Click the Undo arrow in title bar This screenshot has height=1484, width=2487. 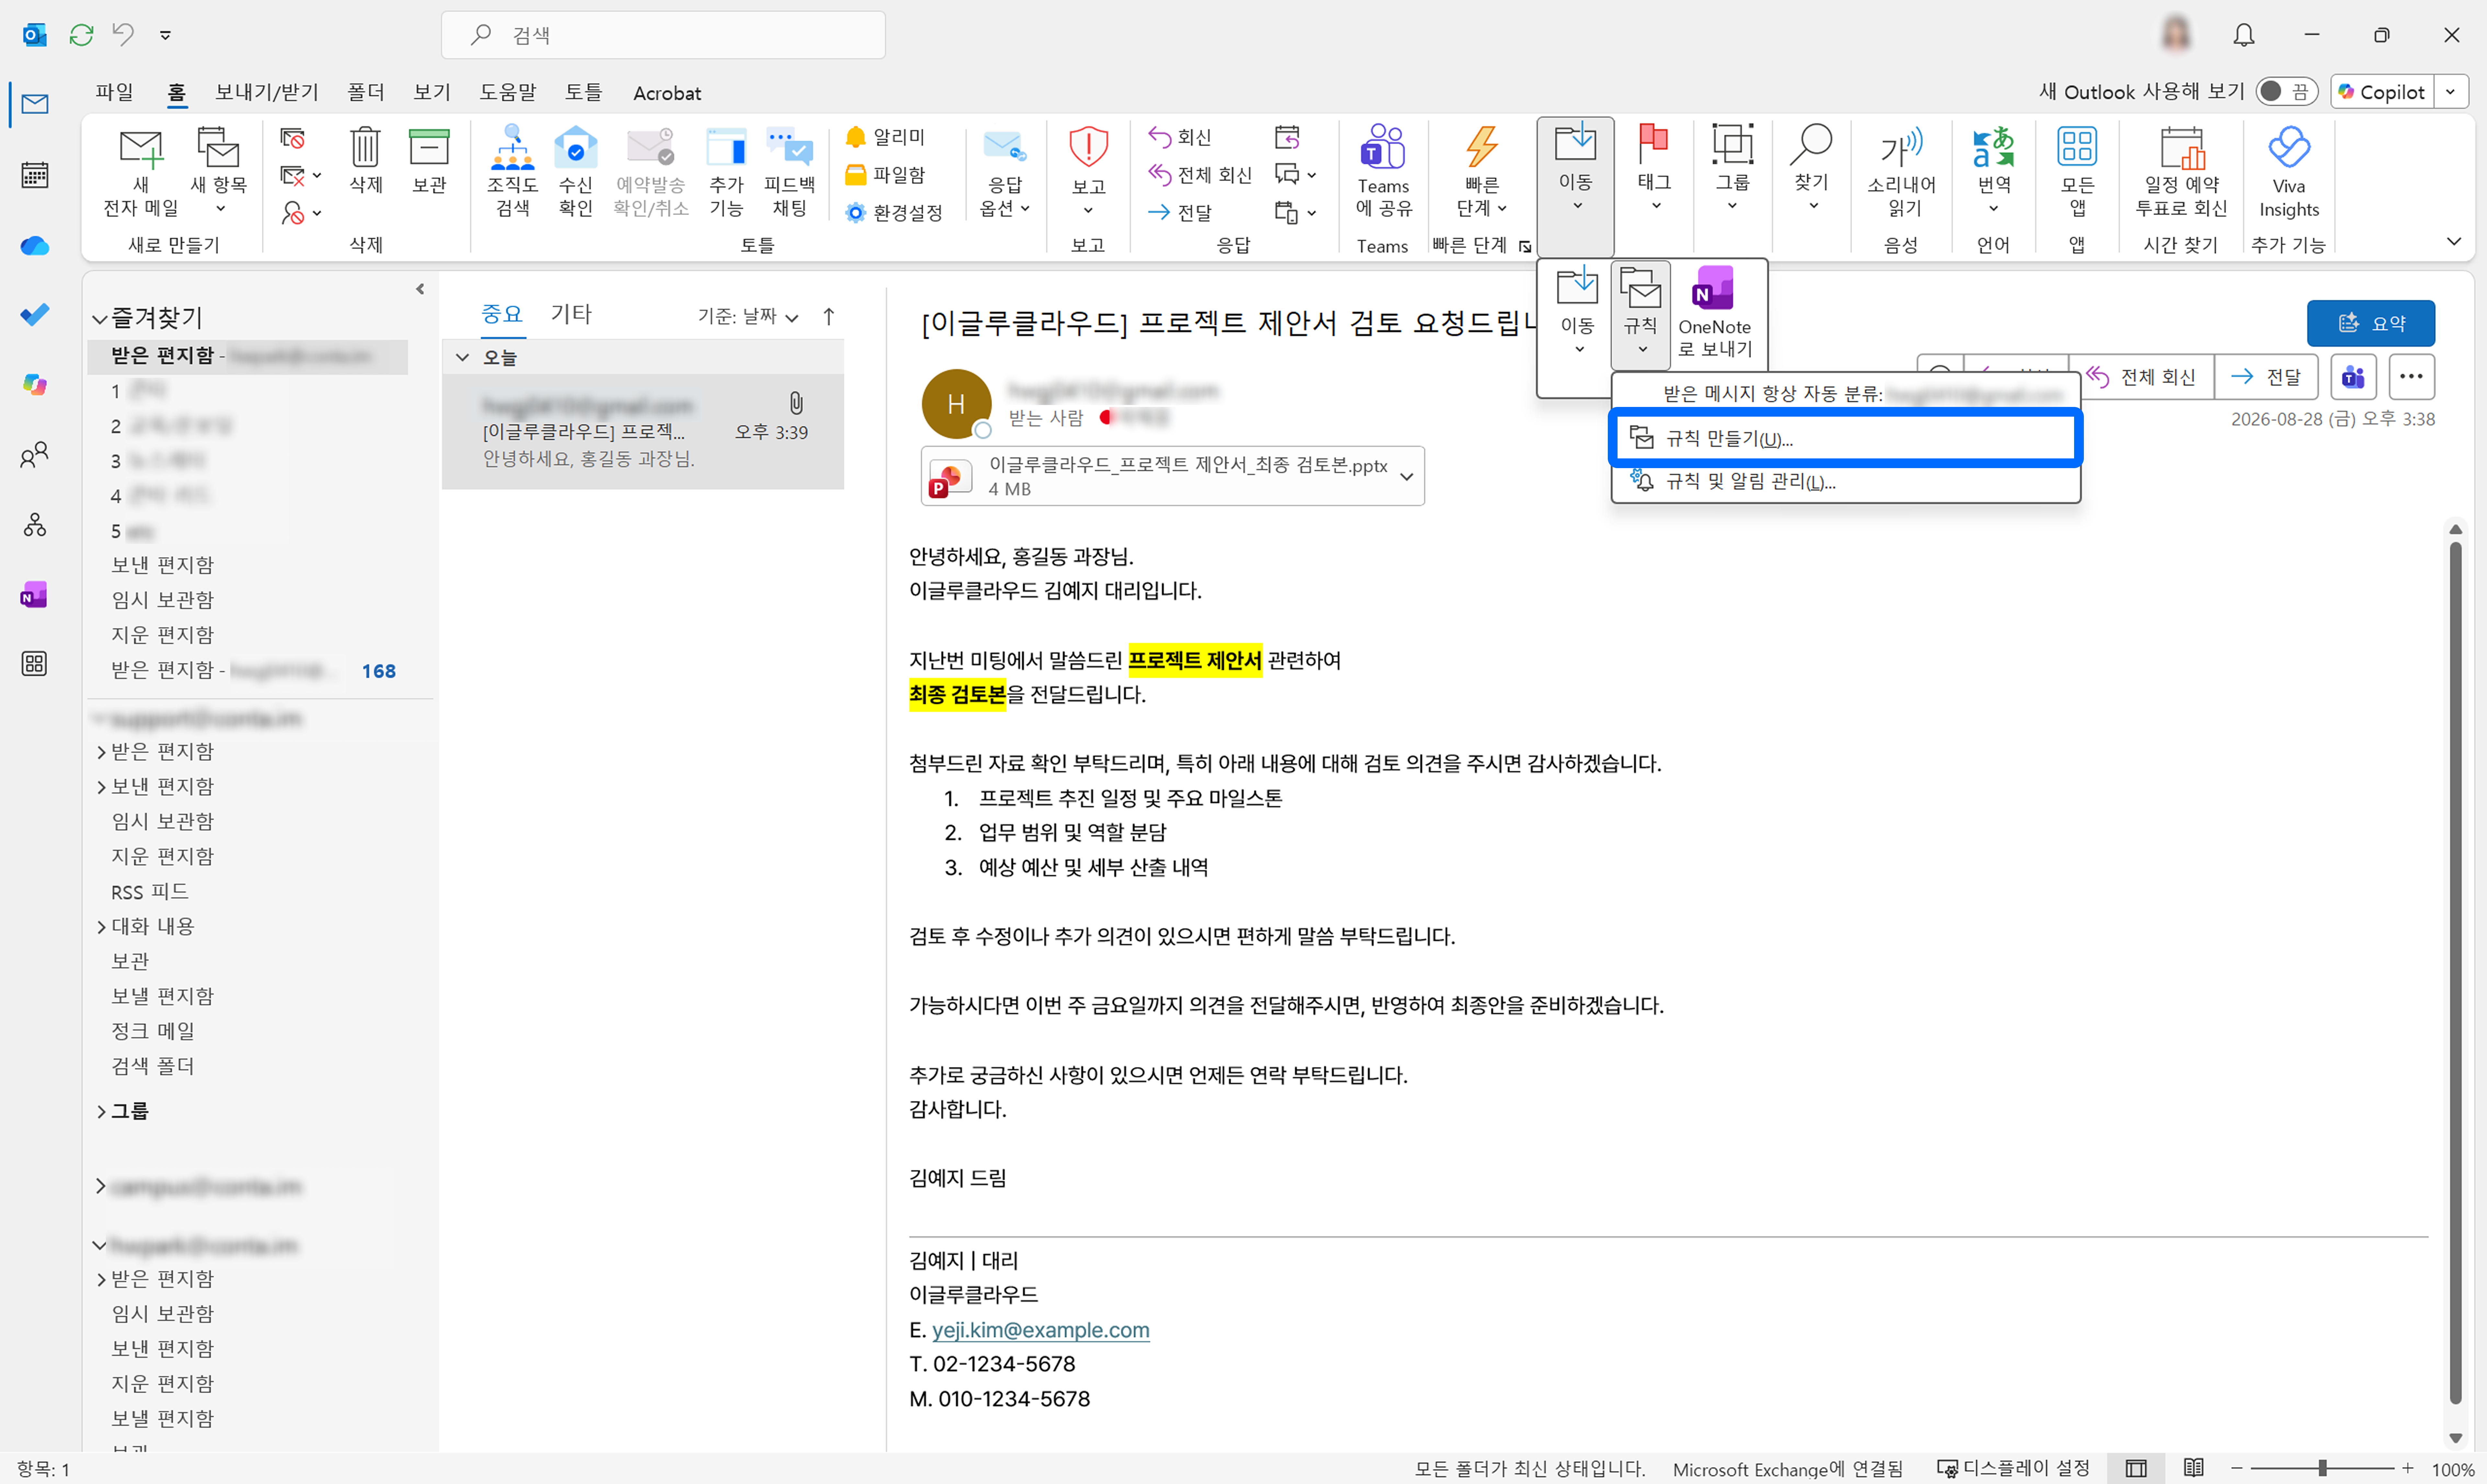tap(123, 35)
